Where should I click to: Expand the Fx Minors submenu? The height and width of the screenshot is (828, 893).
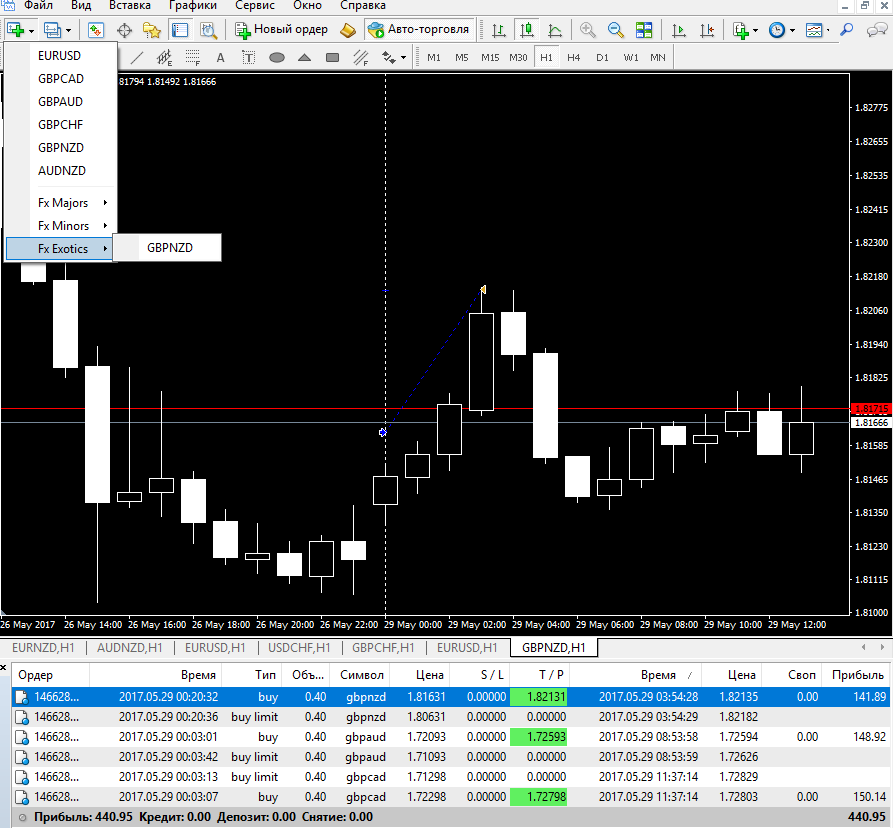pos(62,226)
